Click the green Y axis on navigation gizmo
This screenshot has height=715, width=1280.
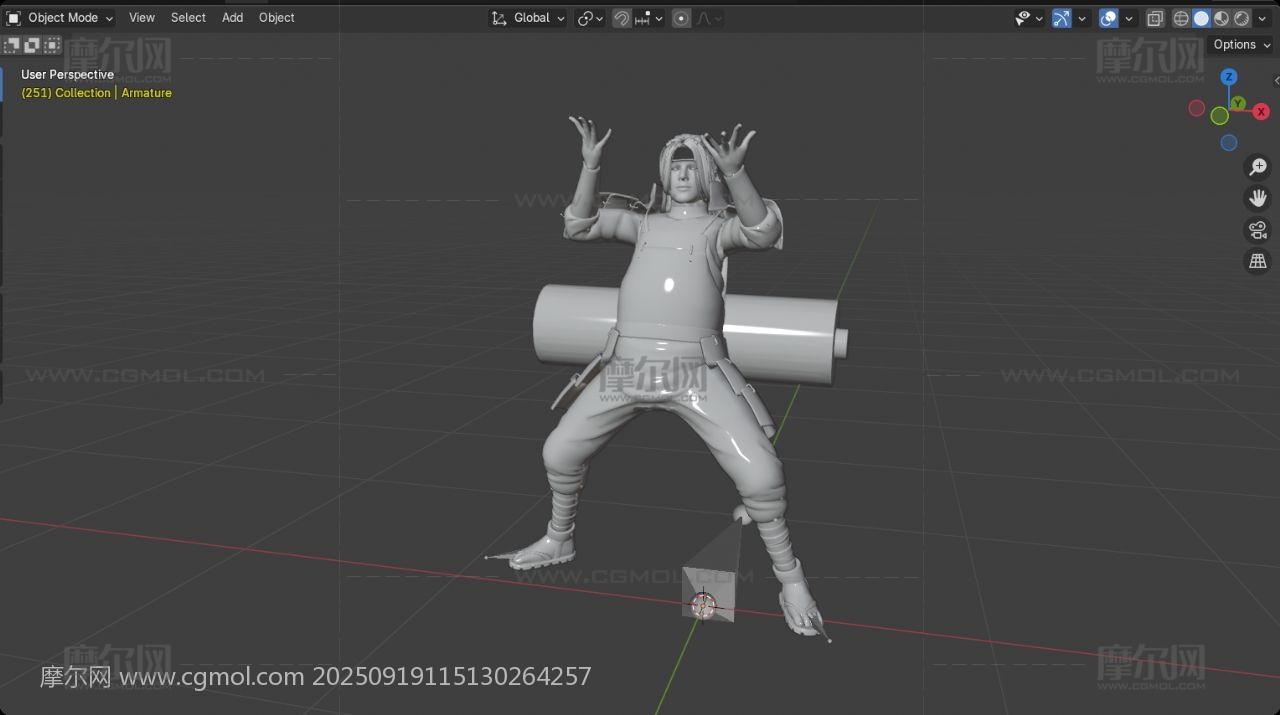[x=1238, y=103]
